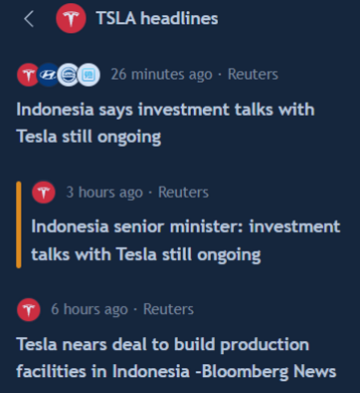Click Reuters source on the Bloomberg story
The image size is (360, 393).
[168, 309]
